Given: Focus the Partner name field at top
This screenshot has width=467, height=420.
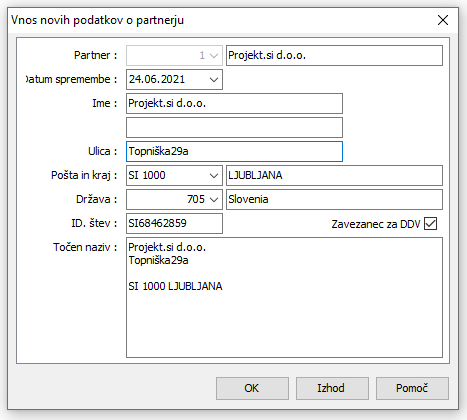Looking at the screenshot, I should (334, 55).
